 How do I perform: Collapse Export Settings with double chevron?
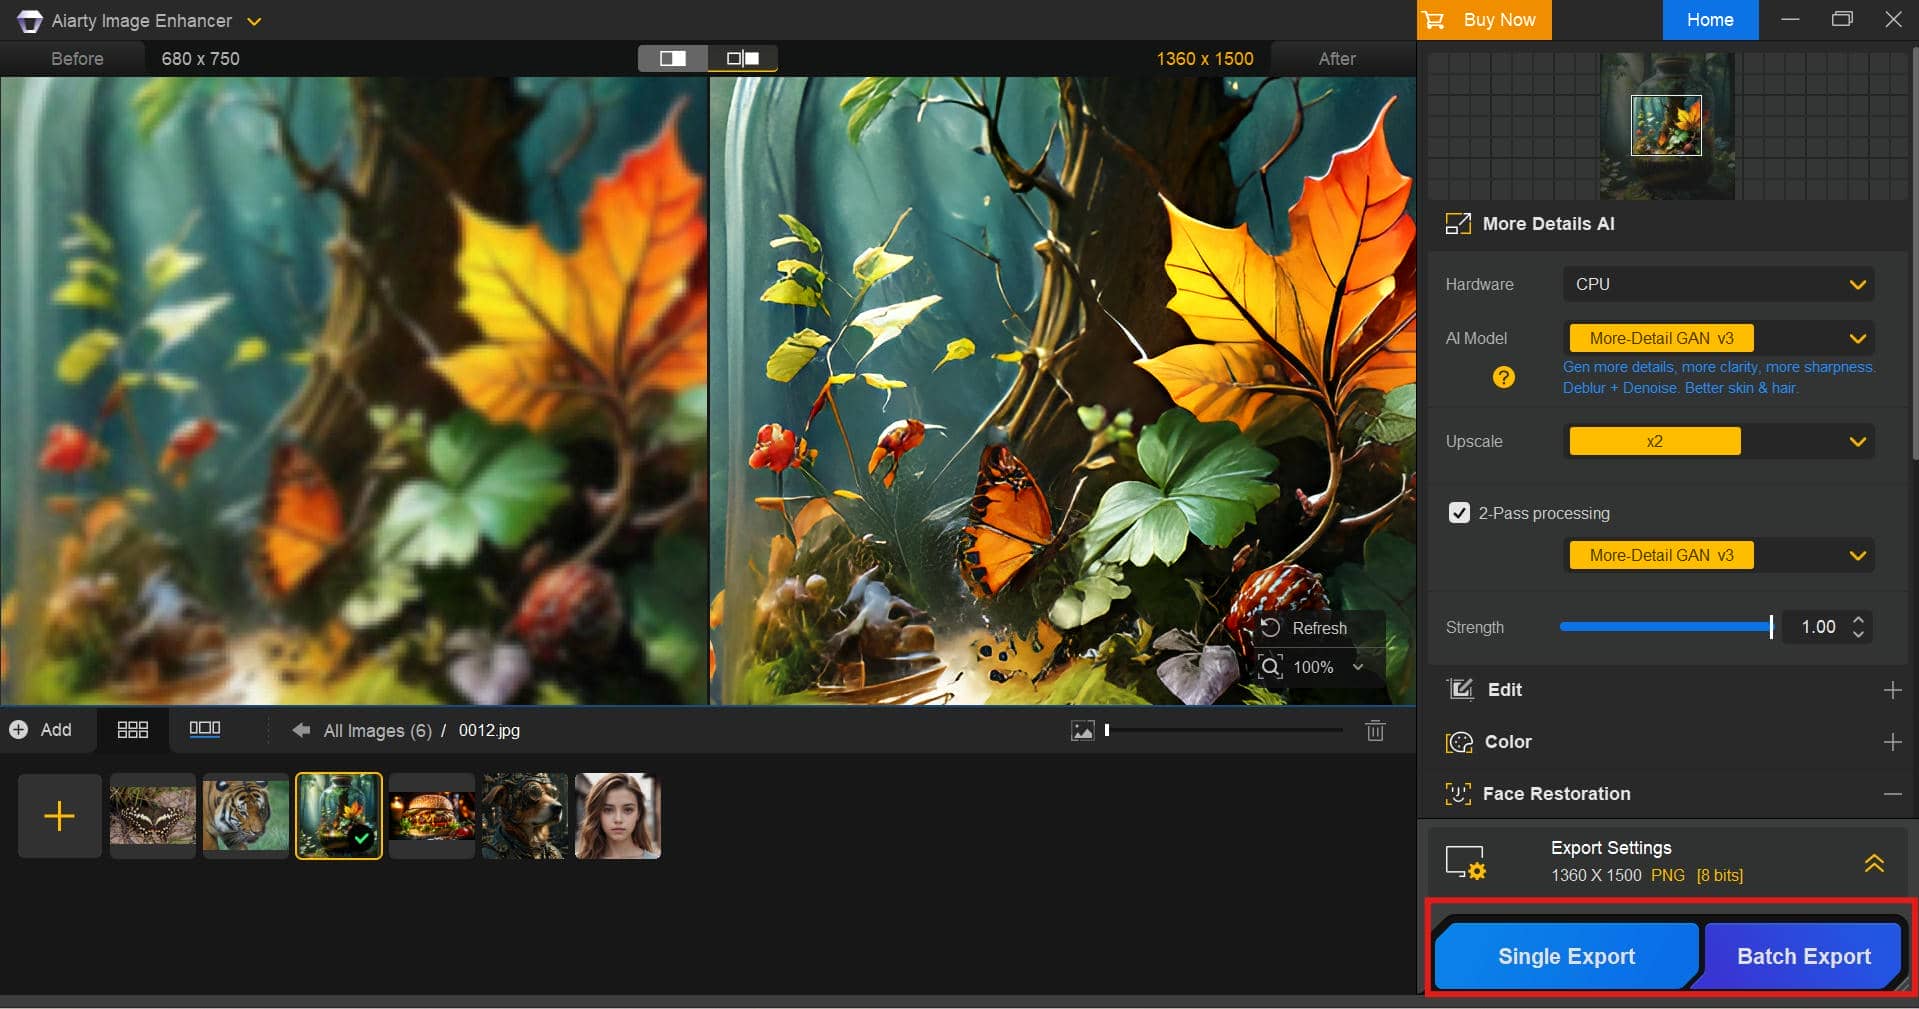1874,862
